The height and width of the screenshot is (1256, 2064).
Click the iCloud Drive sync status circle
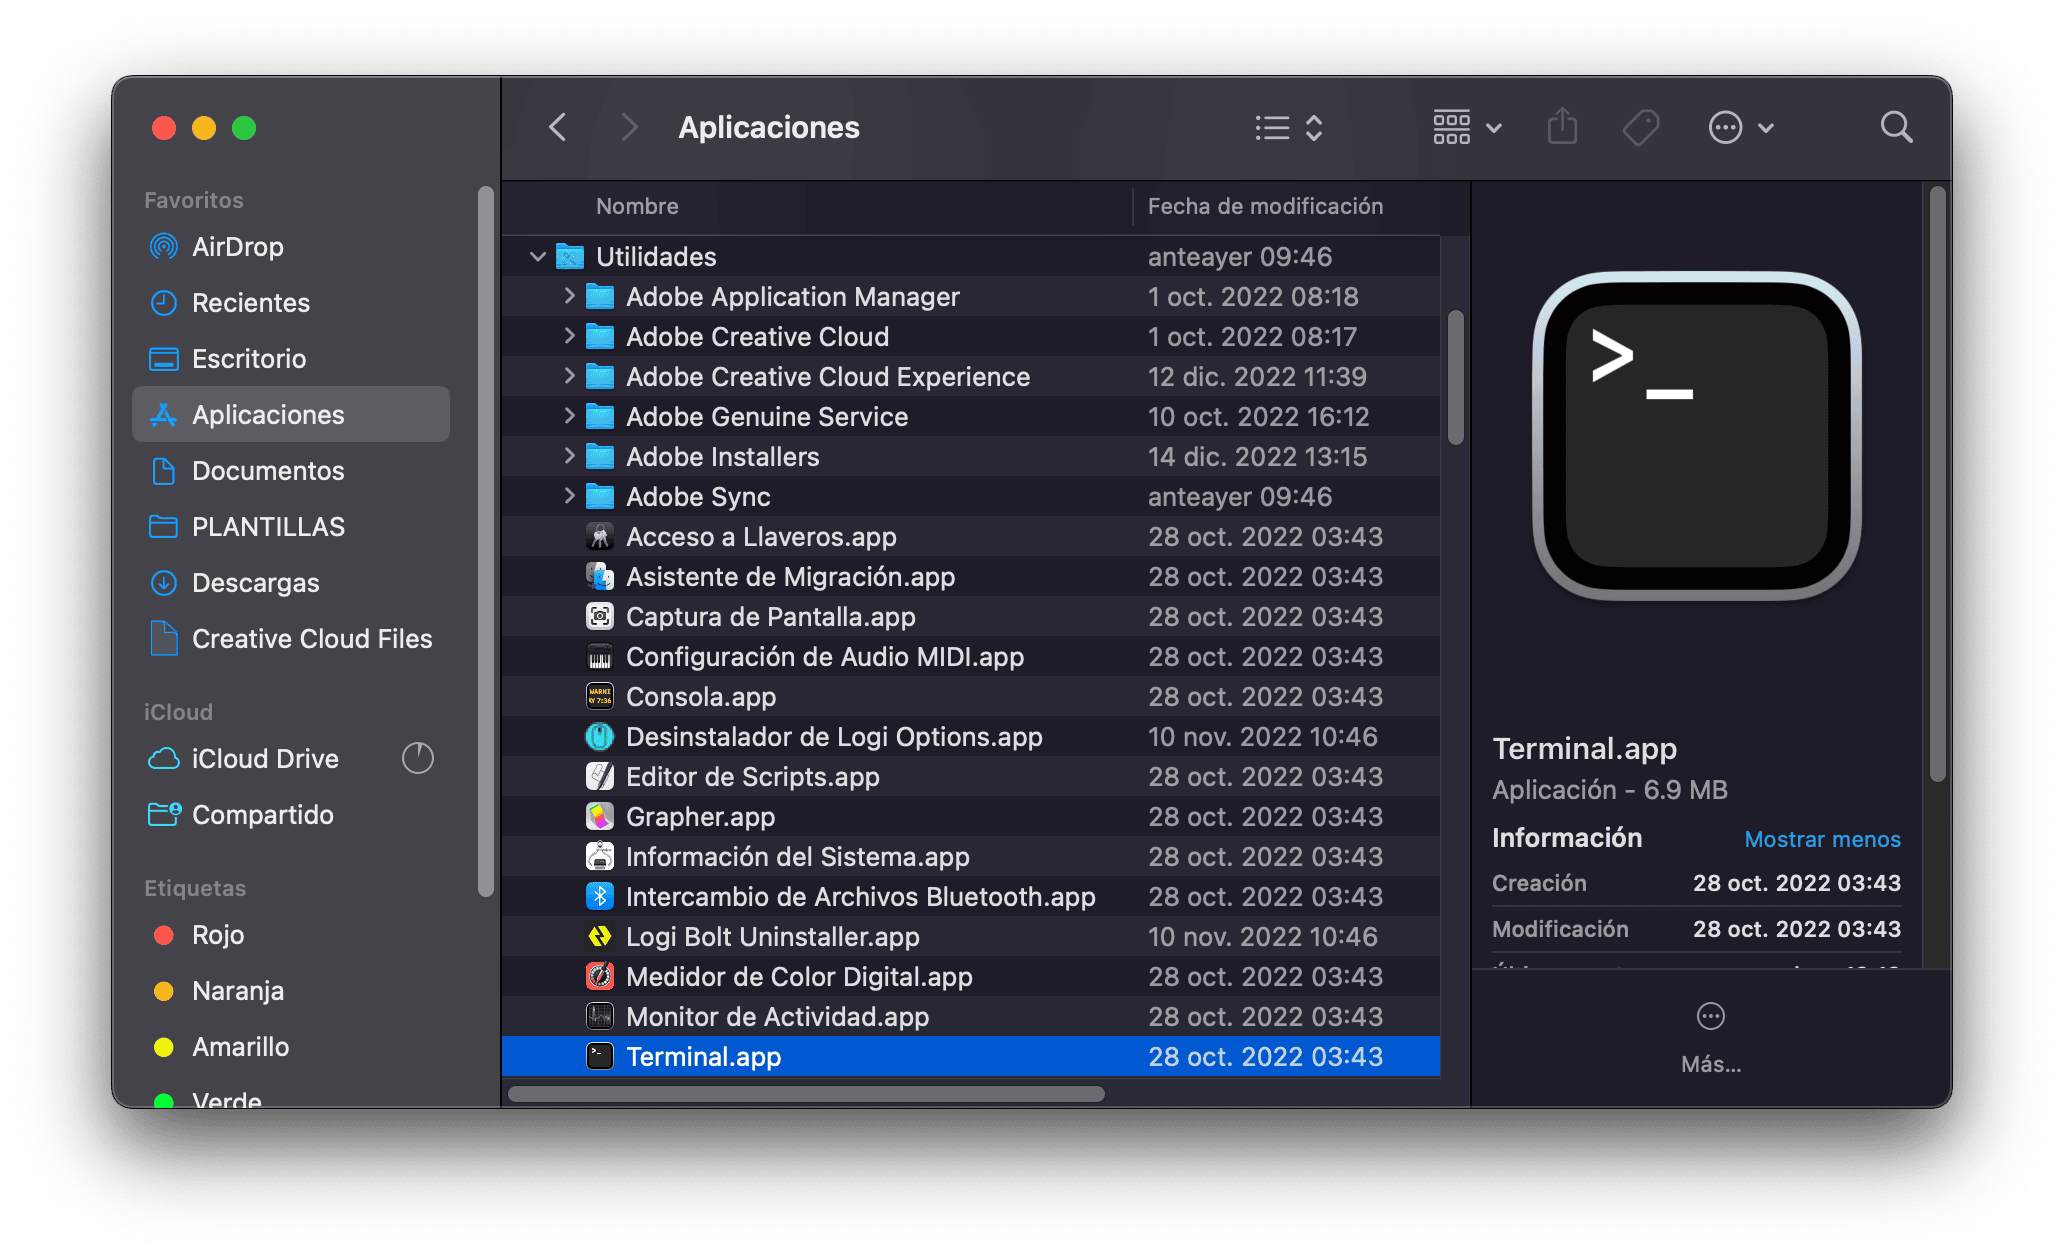pyautogui.click(x=418, y=758)
